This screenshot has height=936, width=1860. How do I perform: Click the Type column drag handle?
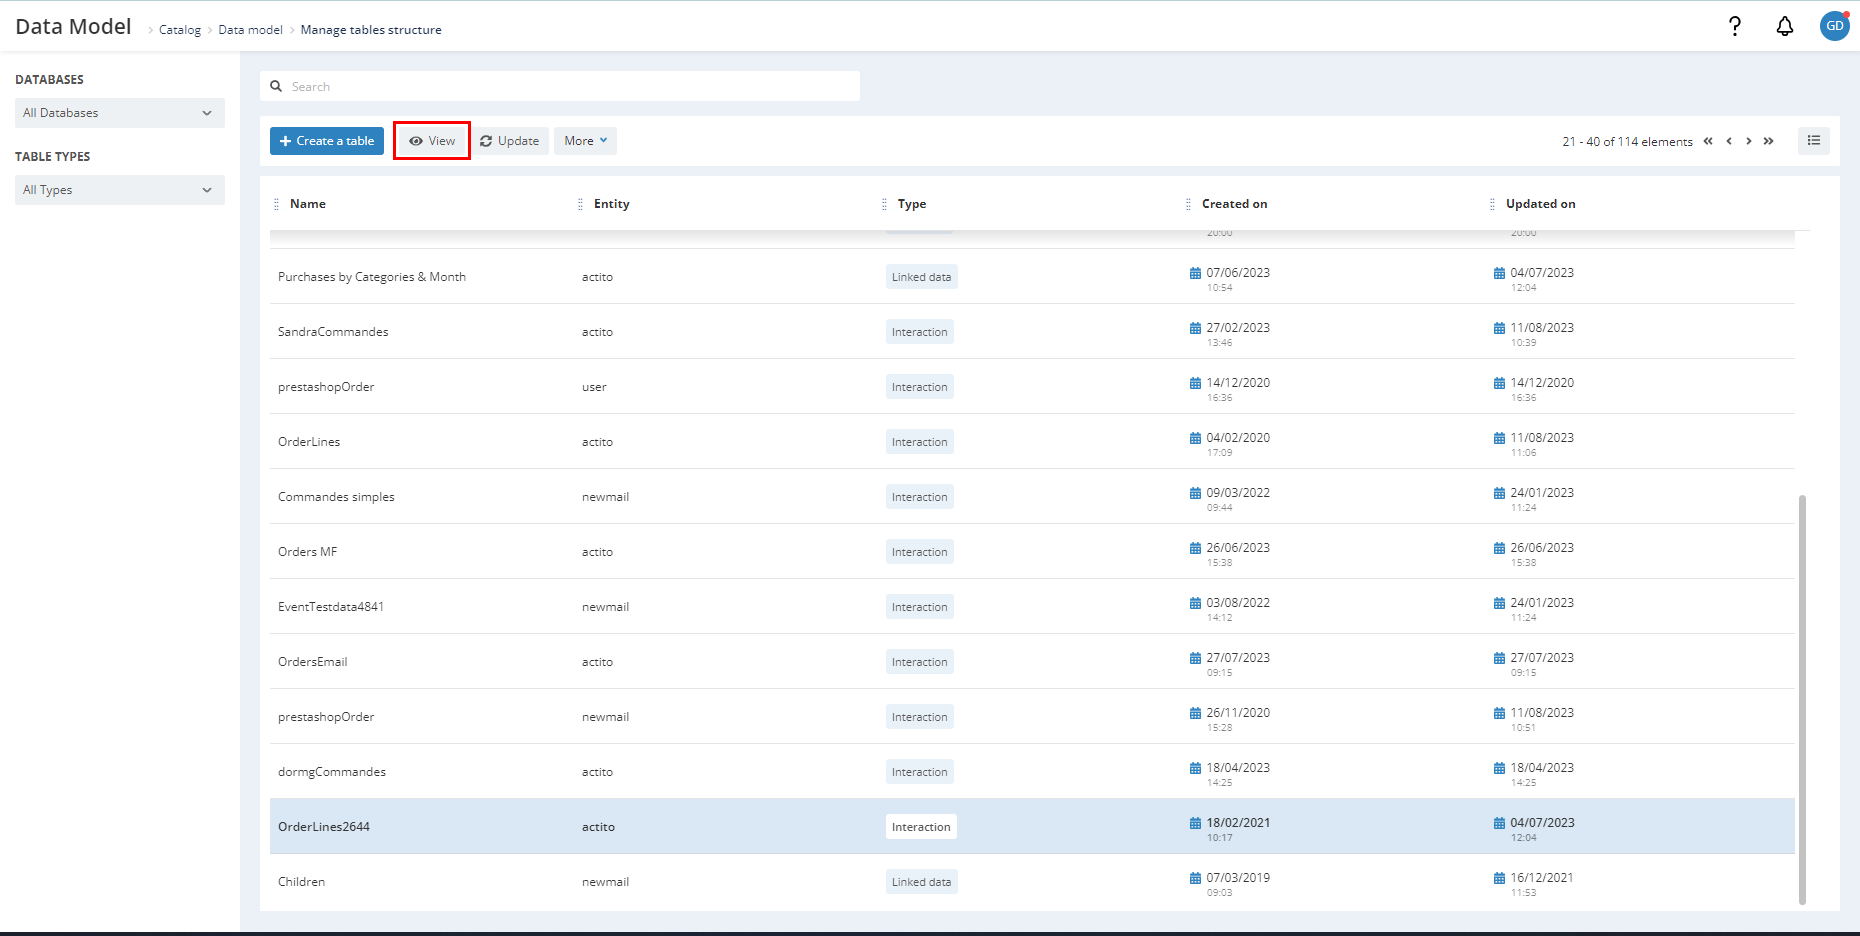coord(885,204)
